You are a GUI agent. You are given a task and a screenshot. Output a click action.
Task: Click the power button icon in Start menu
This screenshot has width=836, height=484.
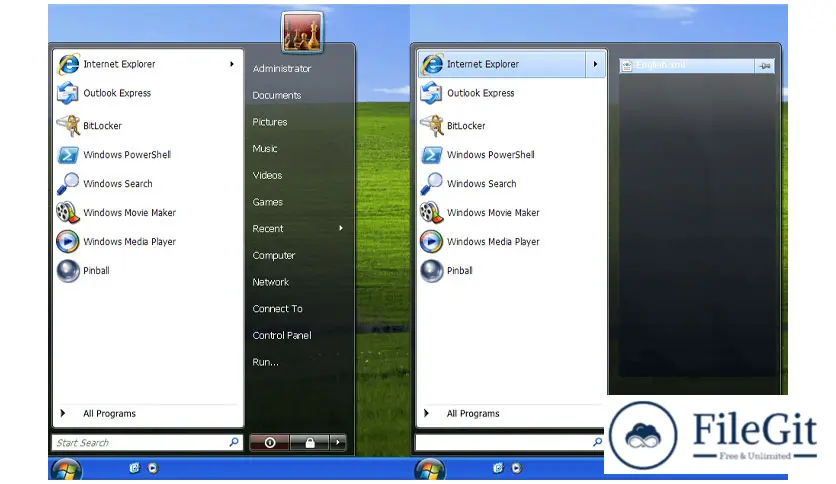click(x=270, y=442)
